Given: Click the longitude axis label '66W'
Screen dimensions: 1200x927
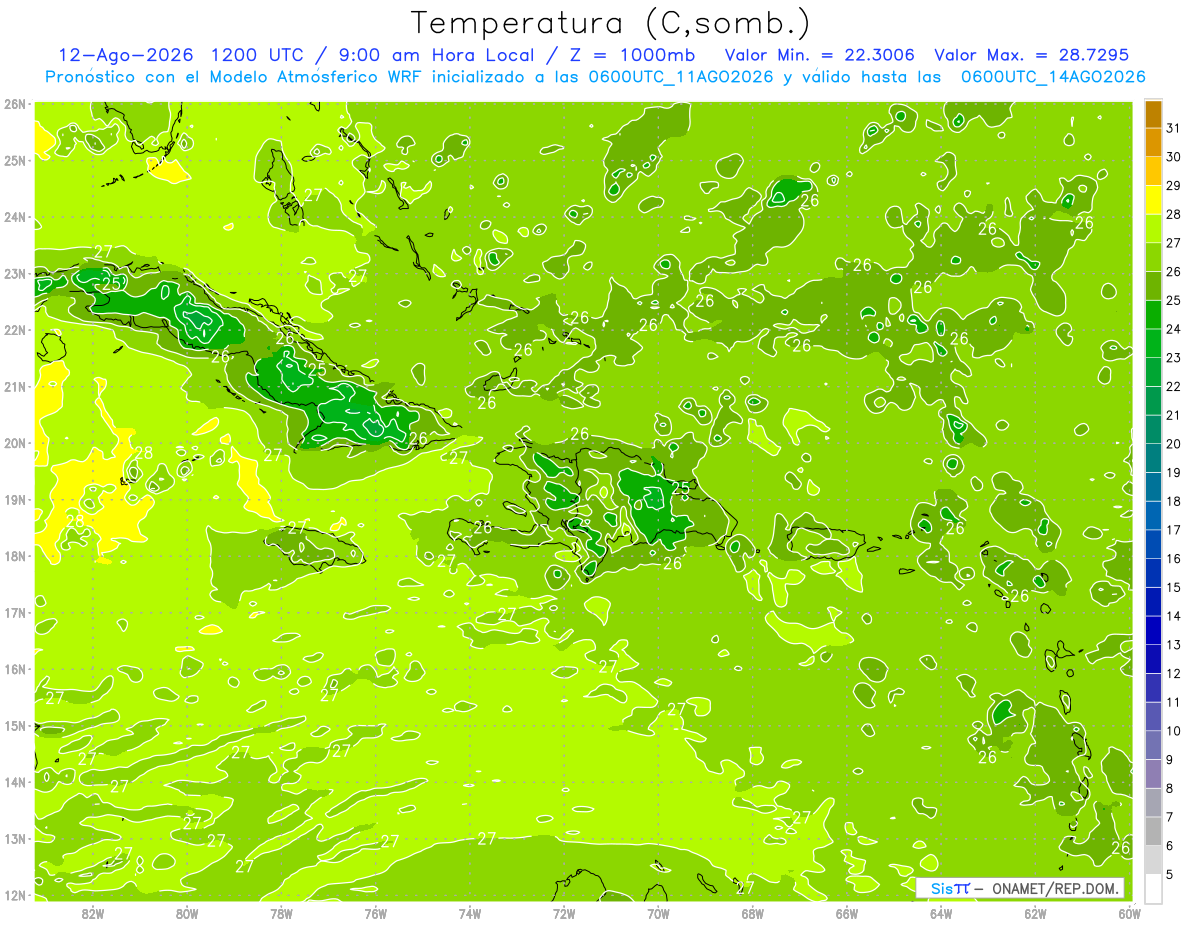Looking at the screenshot, I should (846, 914).
